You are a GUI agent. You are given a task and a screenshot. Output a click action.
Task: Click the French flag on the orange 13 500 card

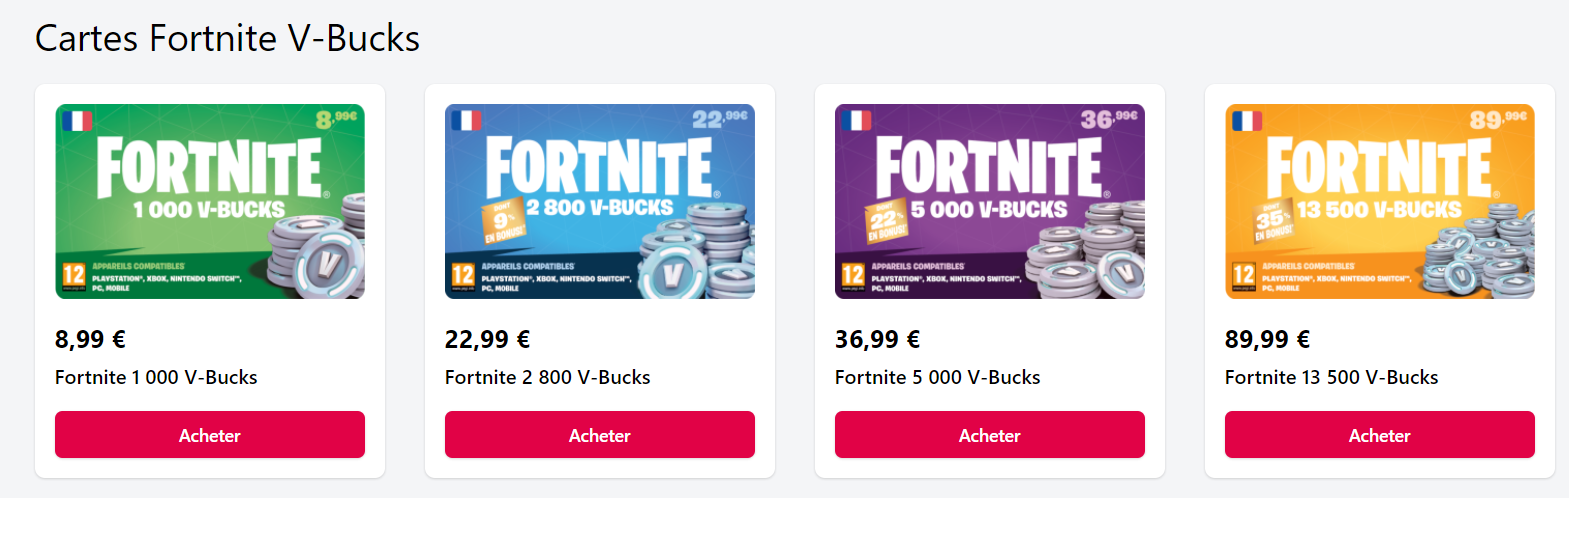1246,121
